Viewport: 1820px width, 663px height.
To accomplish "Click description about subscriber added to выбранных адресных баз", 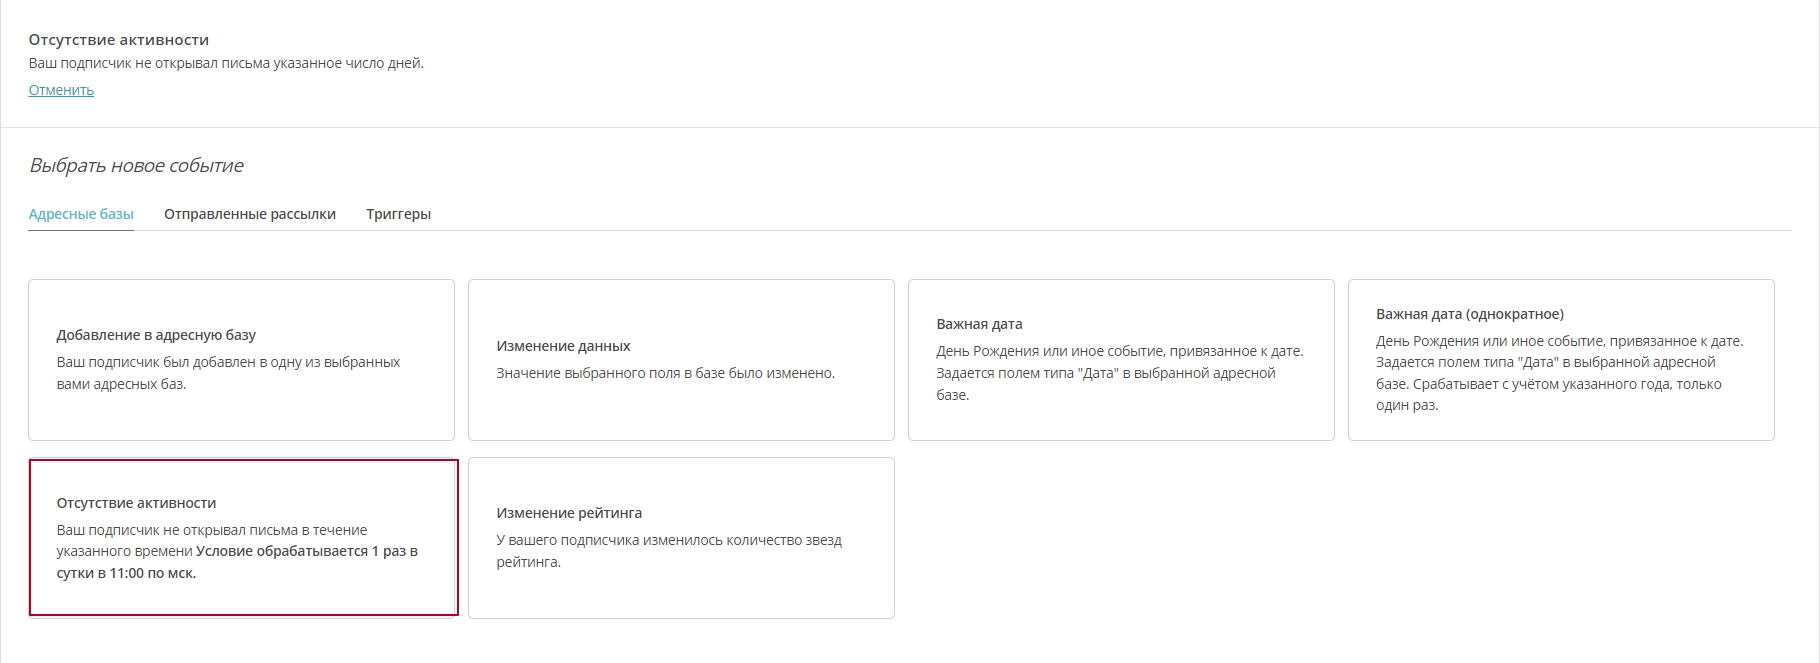I will [228, 373].
